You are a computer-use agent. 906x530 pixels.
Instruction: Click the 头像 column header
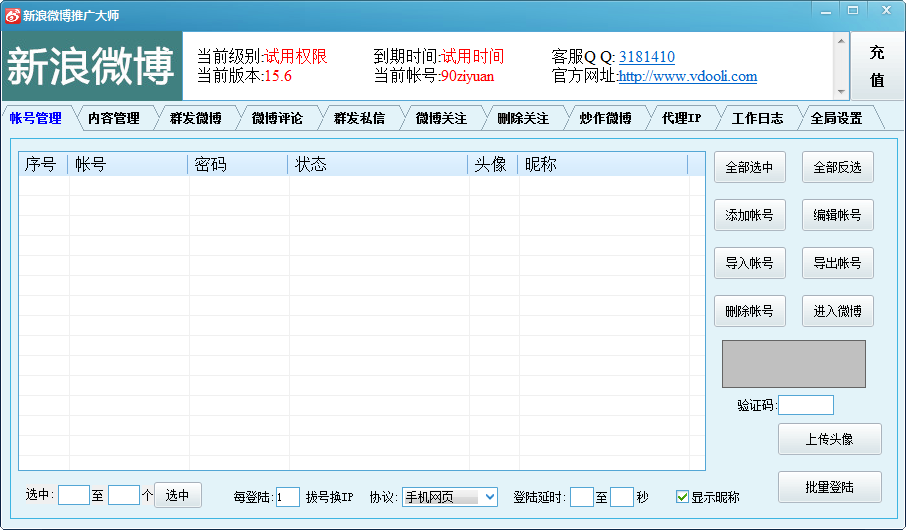493,165
